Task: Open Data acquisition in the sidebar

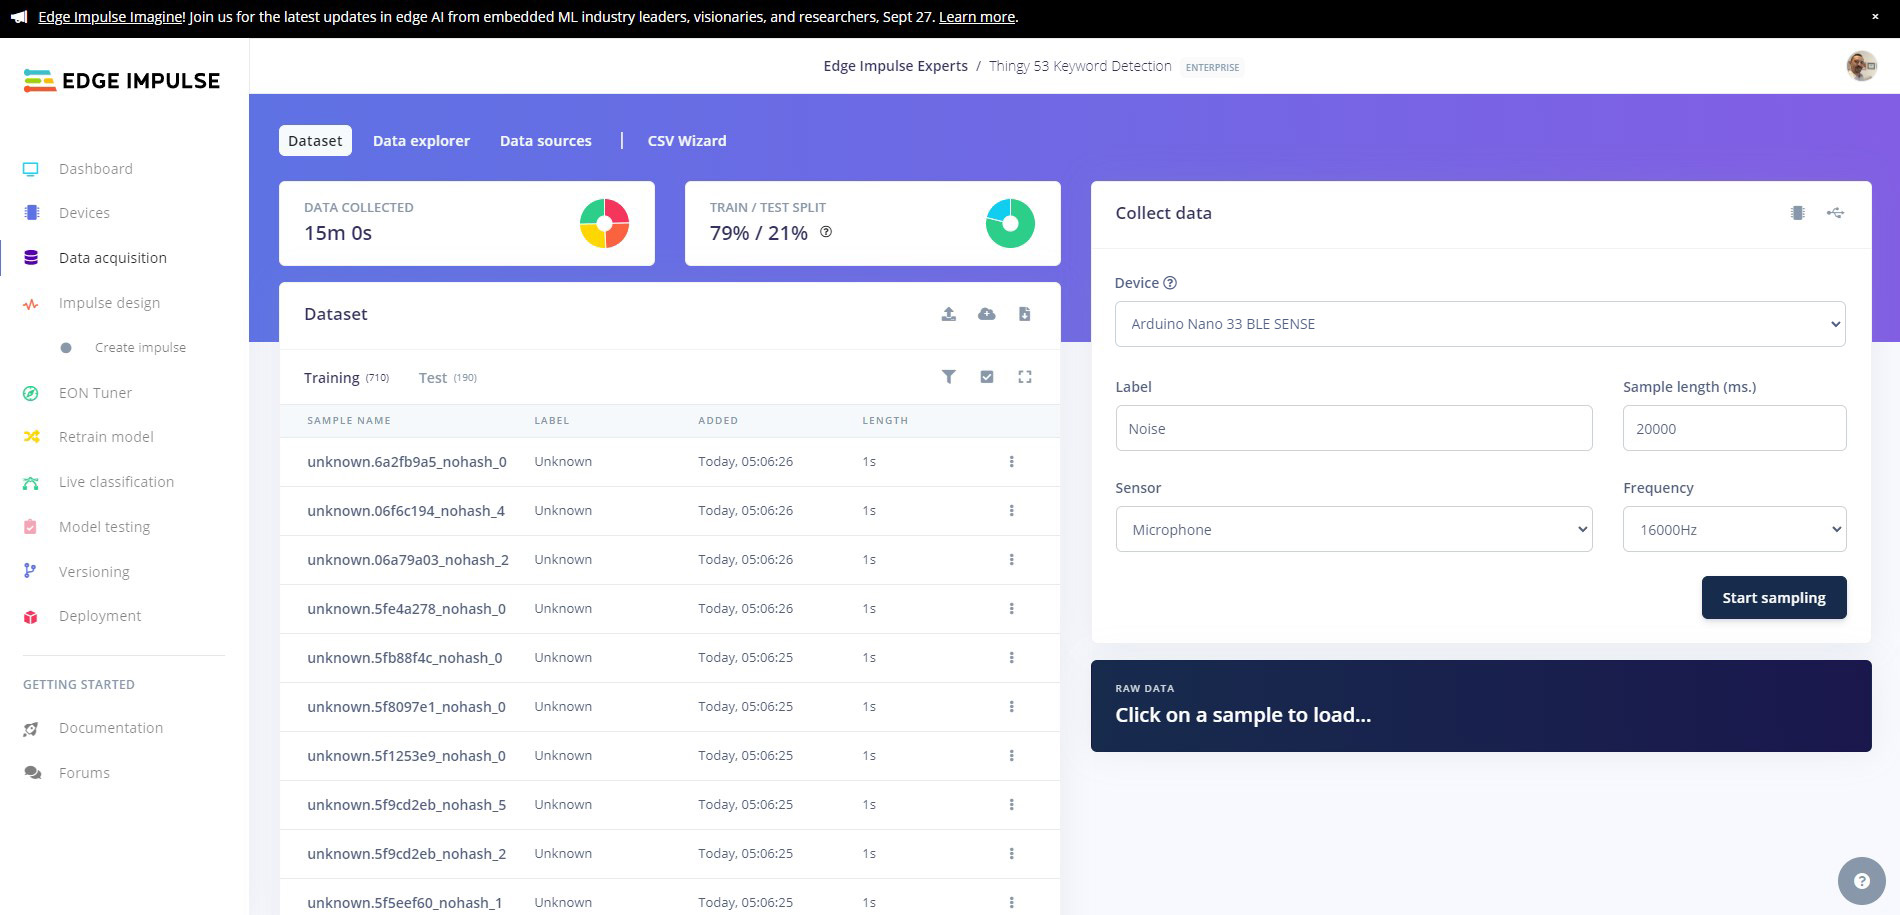Action: point(112,258)
